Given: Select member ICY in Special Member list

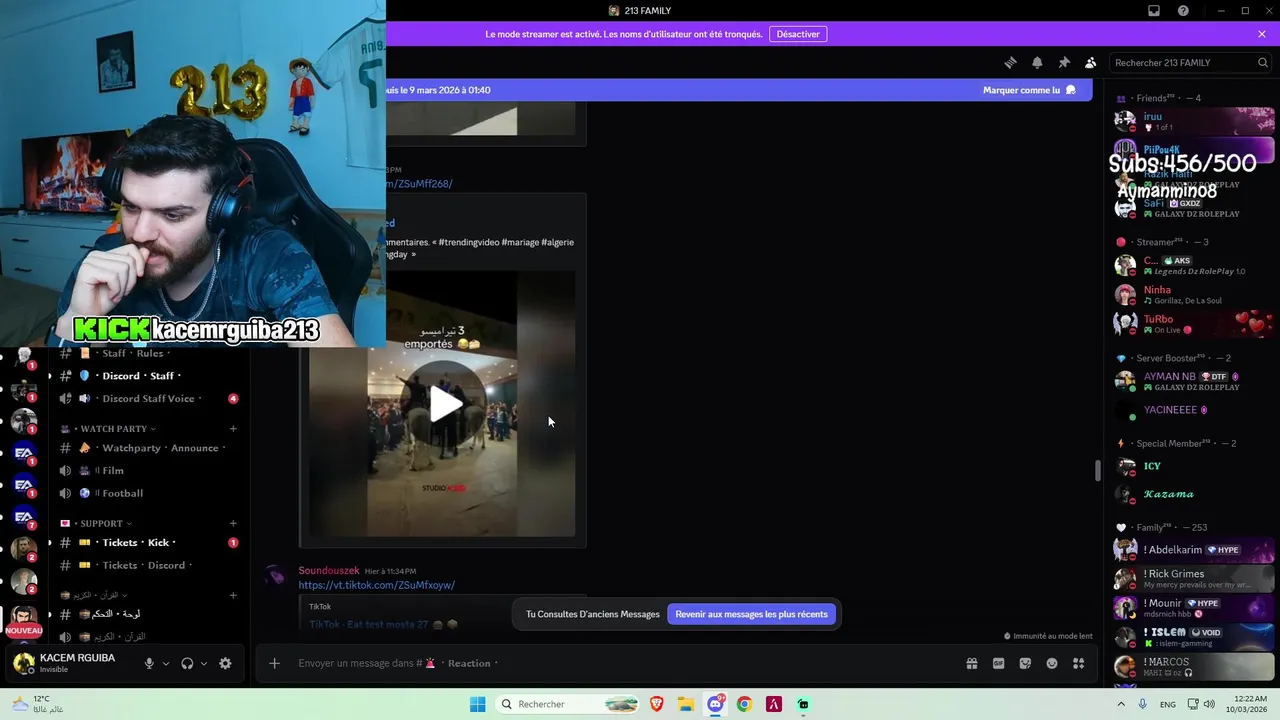Looking at the screenshot, I should point(1193,466).
